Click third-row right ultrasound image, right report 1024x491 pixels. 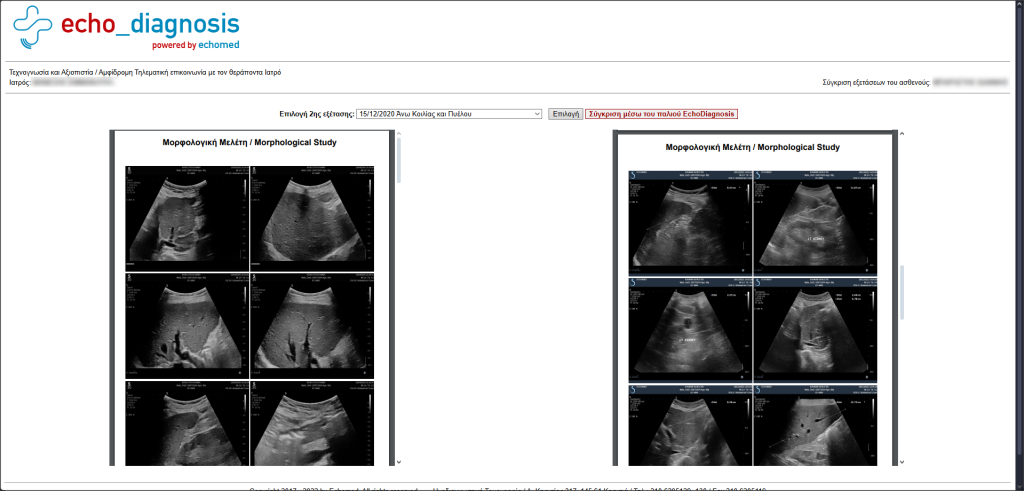tap(816, 425)
